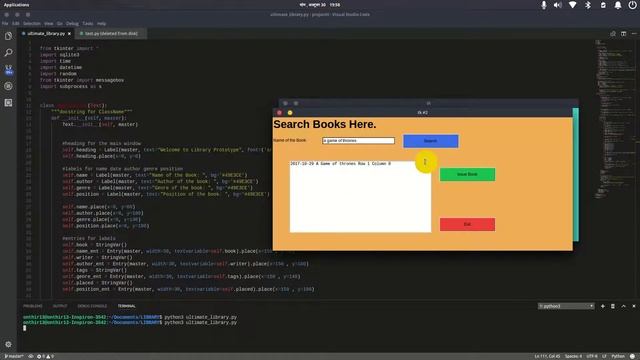Open the Wi-Fi network indicator
Image resolution: width=640 pixels, height=360 pixels.
coord(573,5)
